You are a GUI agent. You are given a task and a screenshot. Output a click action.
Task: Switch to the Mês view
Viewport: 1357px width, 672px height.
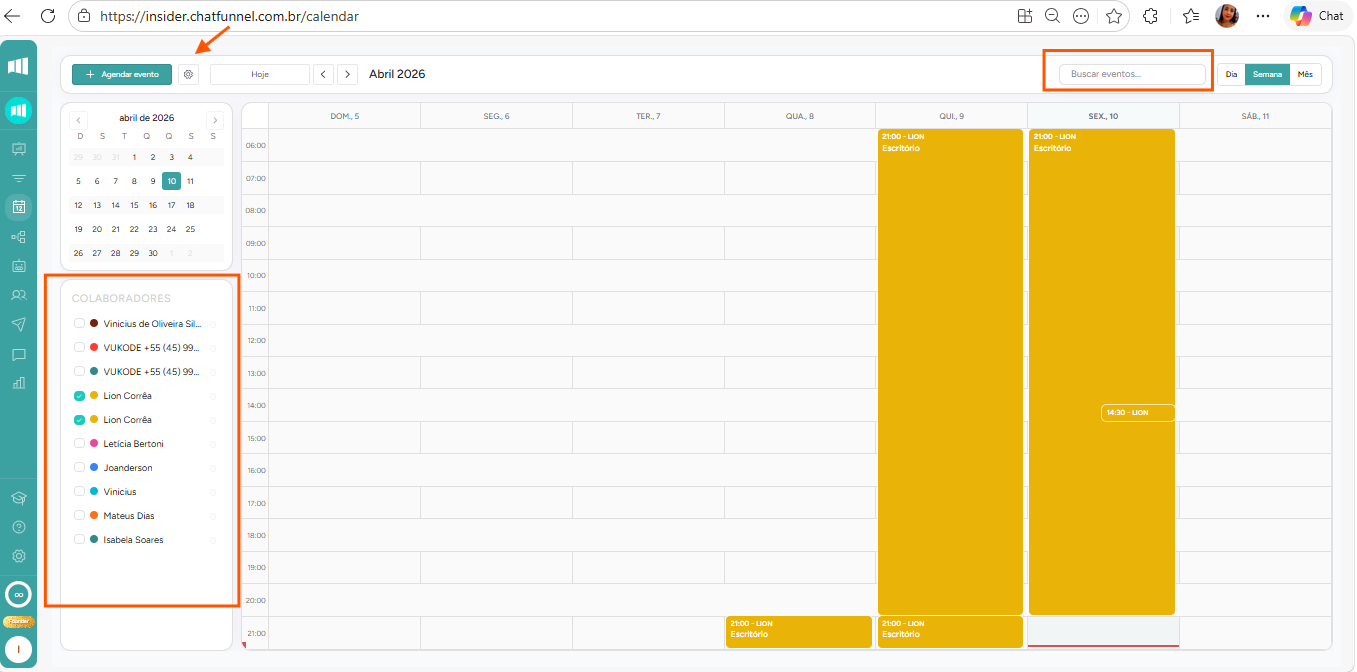pyautogui.click(x=1305, y=74)
